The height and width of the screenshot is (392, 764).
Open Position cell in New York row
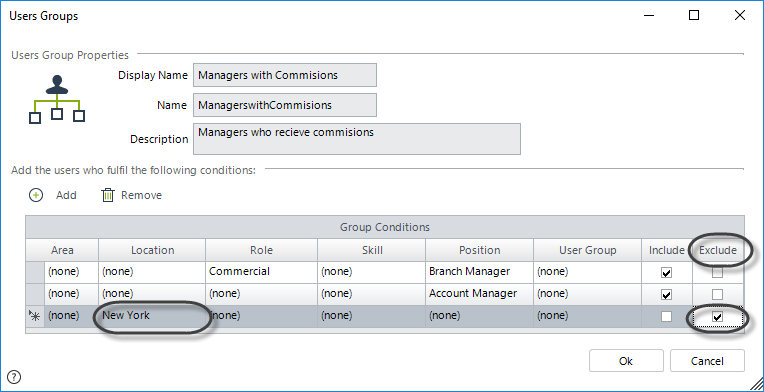tap(479, 316)
